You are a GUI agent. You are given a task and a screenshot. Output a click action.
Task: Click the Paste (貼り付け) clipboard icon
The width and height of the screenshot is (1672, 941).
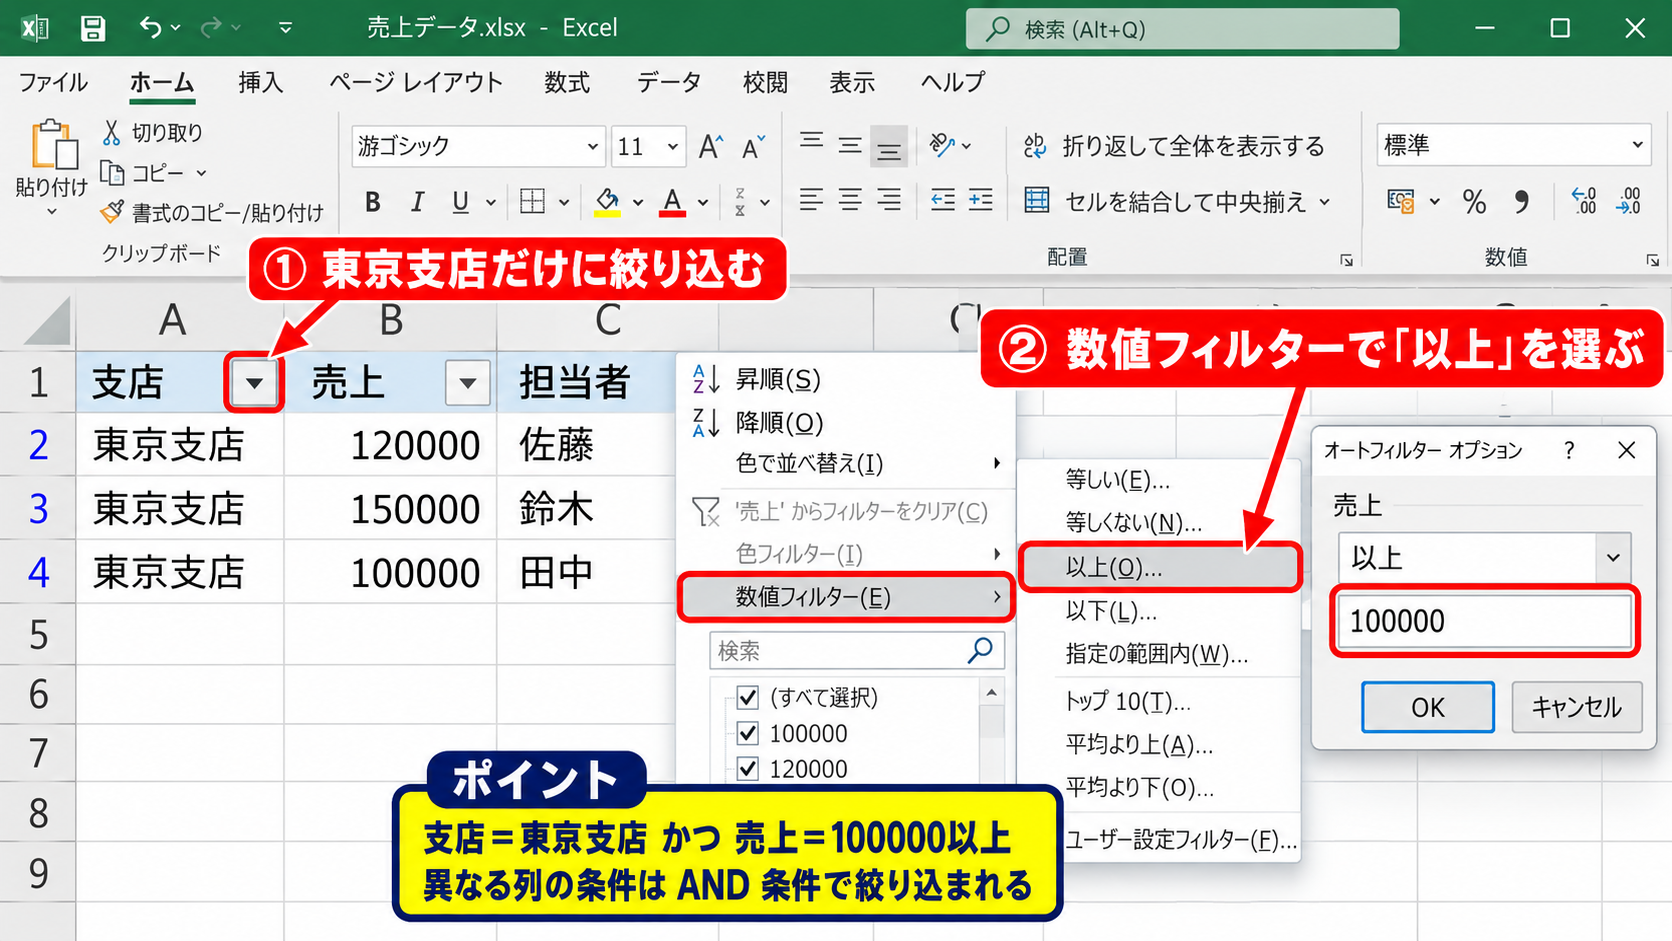pyautogui.click(x=54, y=145)
